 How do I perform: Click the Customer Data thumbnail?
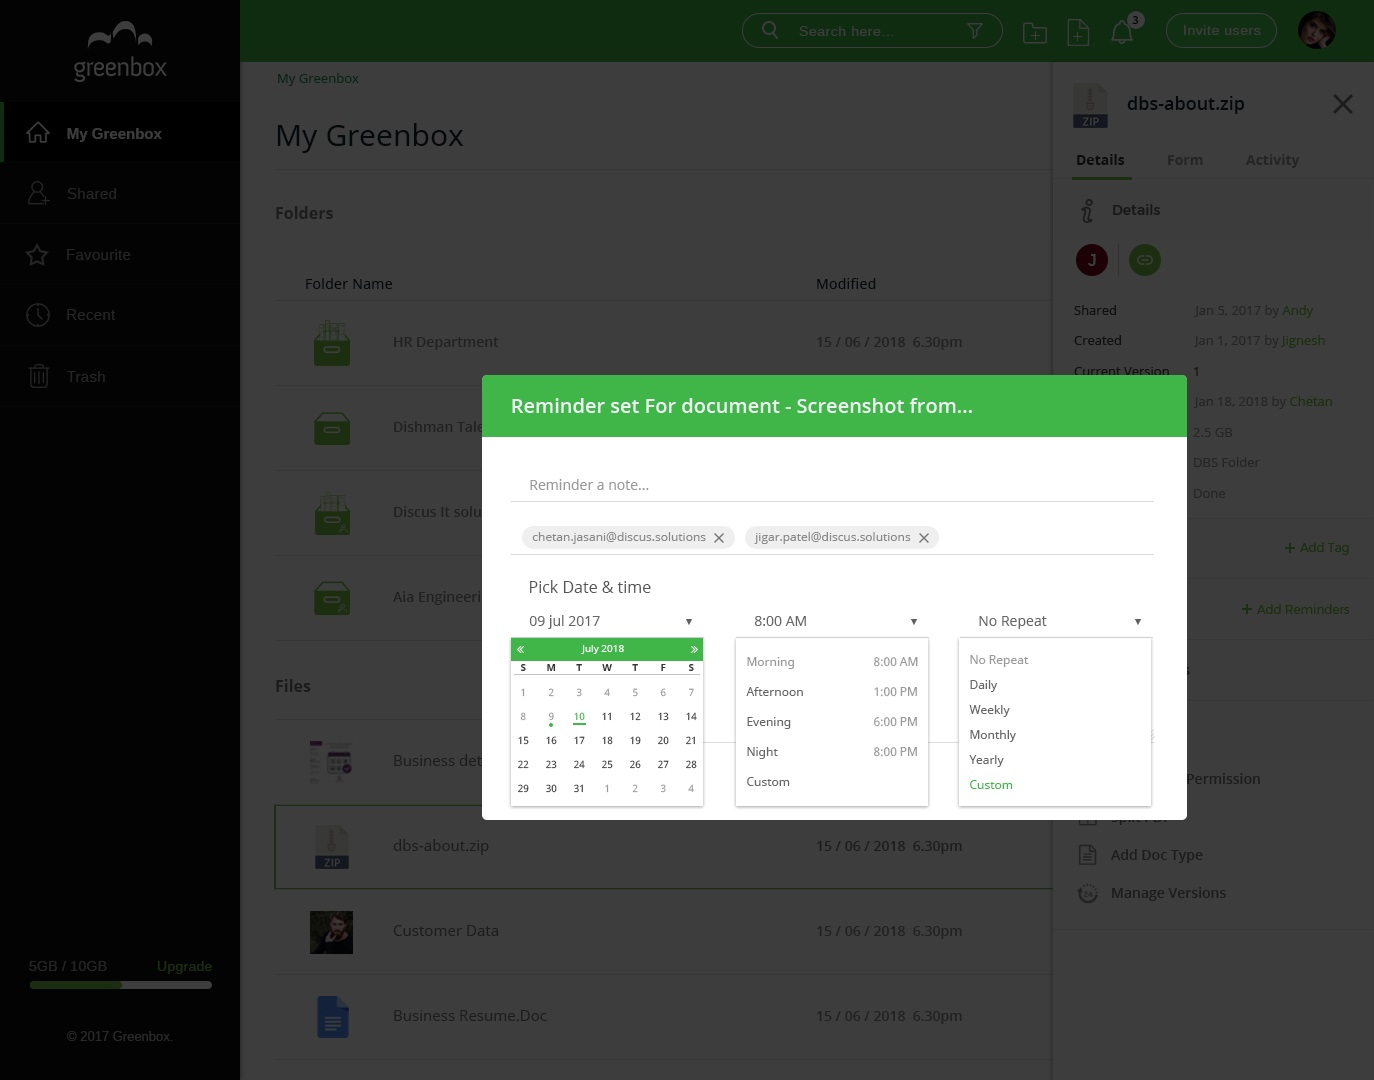click(332, 932)
